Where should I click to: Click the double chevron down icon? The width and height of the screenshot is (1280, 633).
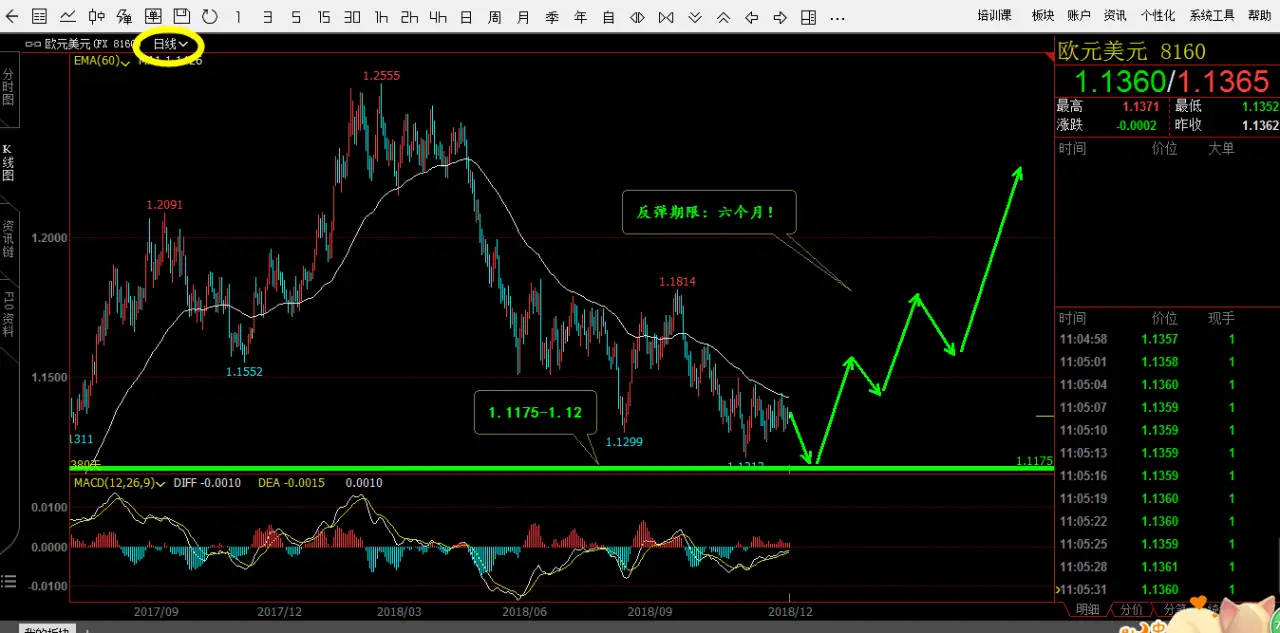(695, 17)
